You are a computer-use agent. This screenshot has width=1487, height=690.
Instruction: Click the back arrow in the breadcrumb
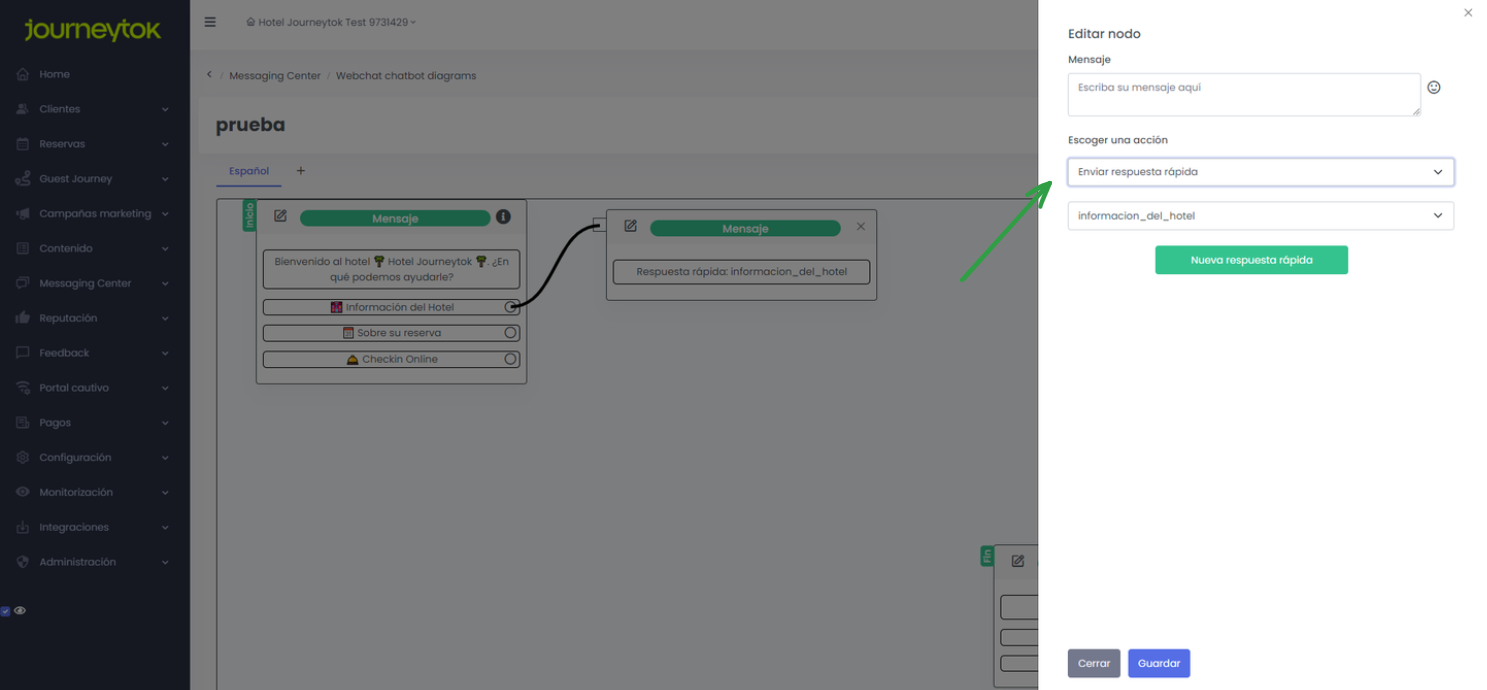click(x=209, y=75)
